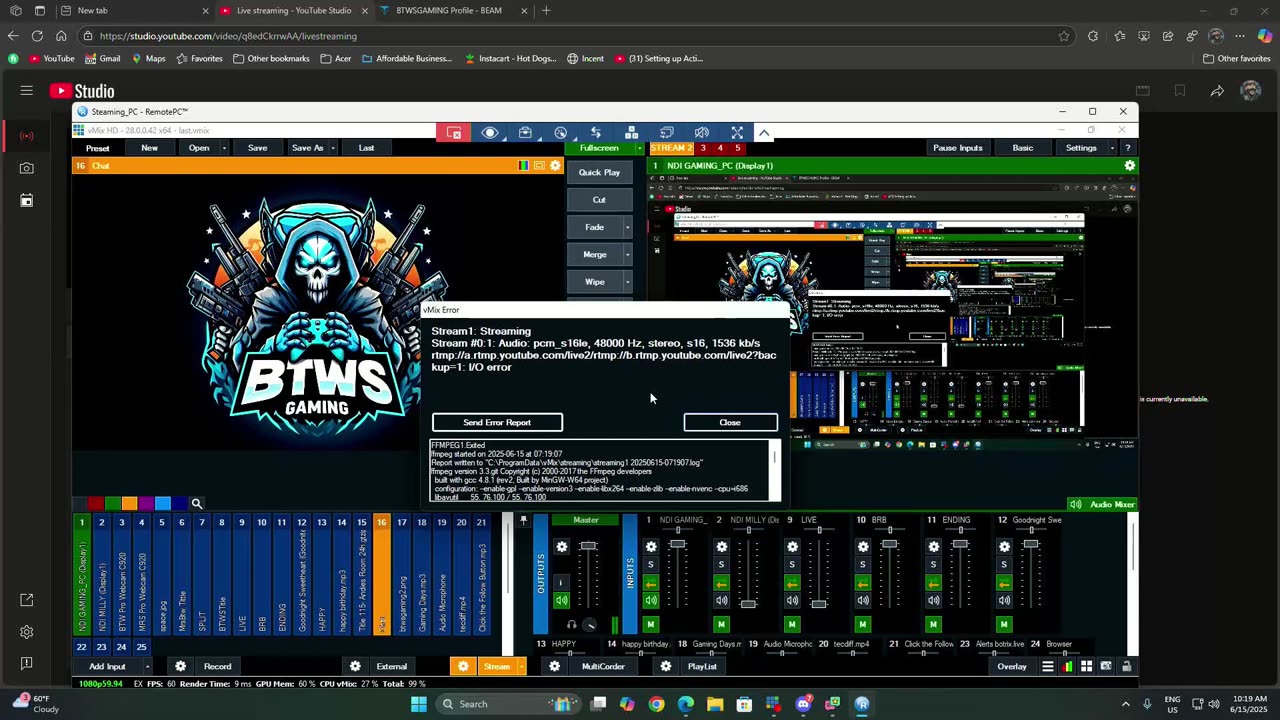Screen dimensions: 1280x720
Task: Unmute the NDI MILLY audio channel speaker
Action: coord(721,600)
